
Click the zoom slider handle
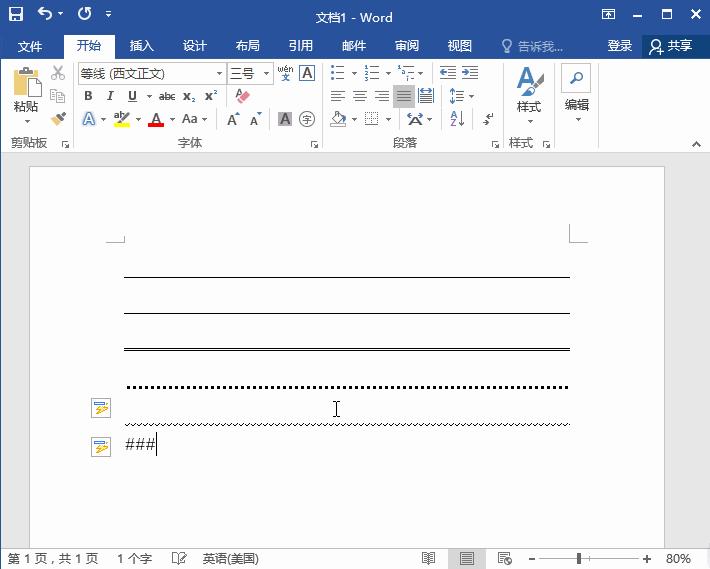579,559
